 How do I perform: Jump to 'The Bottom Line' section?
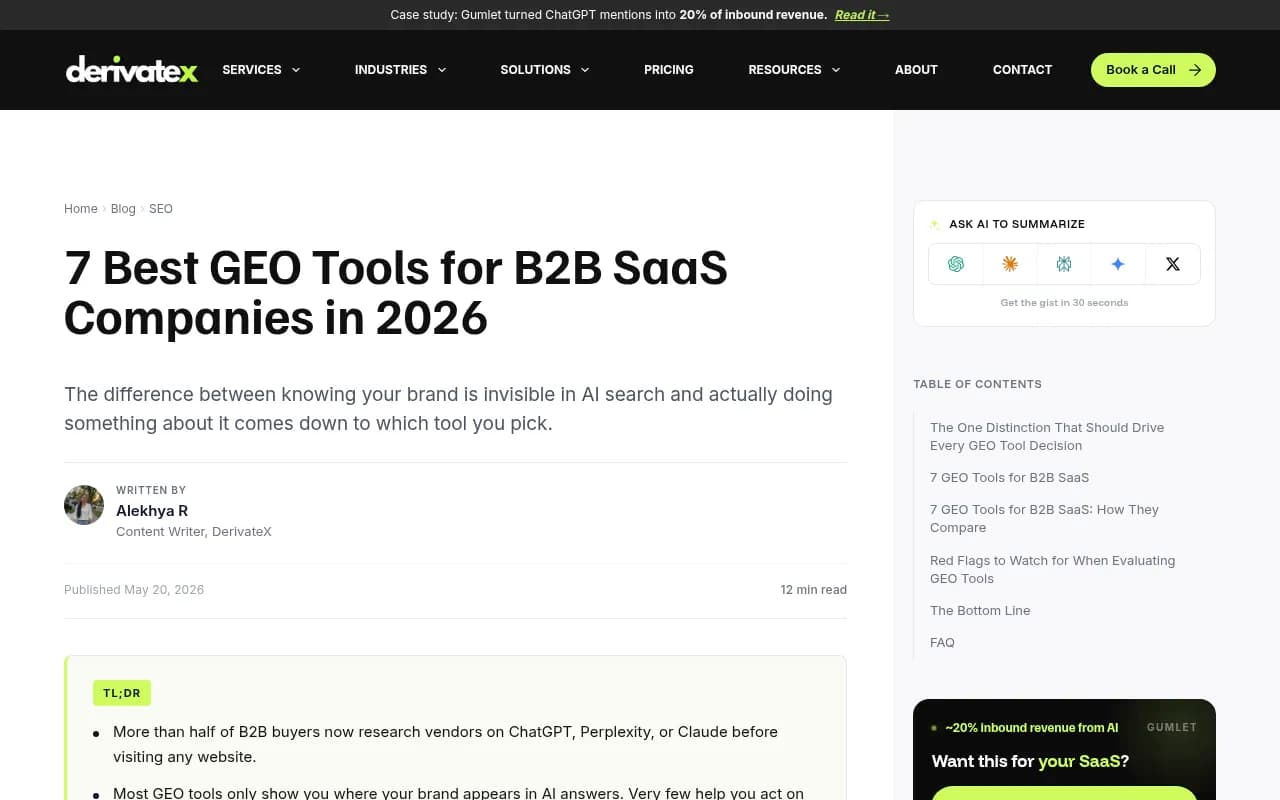click(980, 610)
